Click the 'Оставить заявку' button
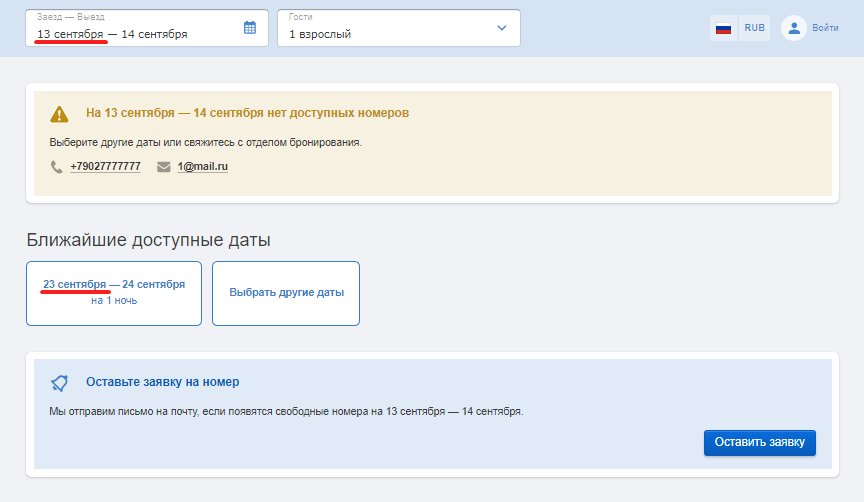 tap(759, 442)
